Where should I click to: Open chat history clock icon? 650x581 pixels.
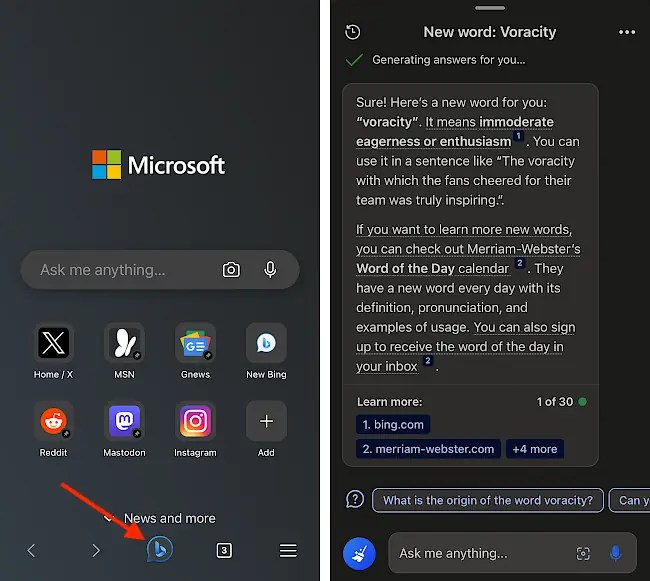coord(353,32)
